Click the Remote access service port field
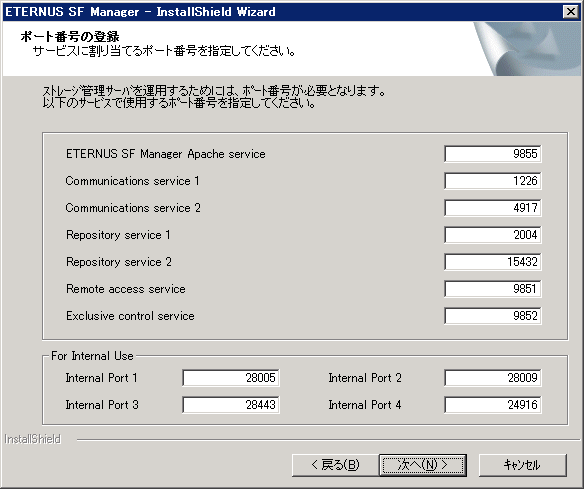Screen dimensions: 584x489 tap(492, 289)
